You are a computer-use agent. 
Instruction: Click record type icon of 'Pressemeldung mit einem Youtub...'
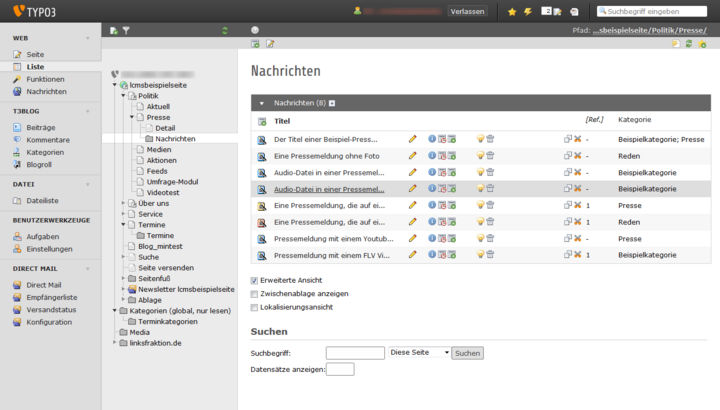(x=262, y=239)
